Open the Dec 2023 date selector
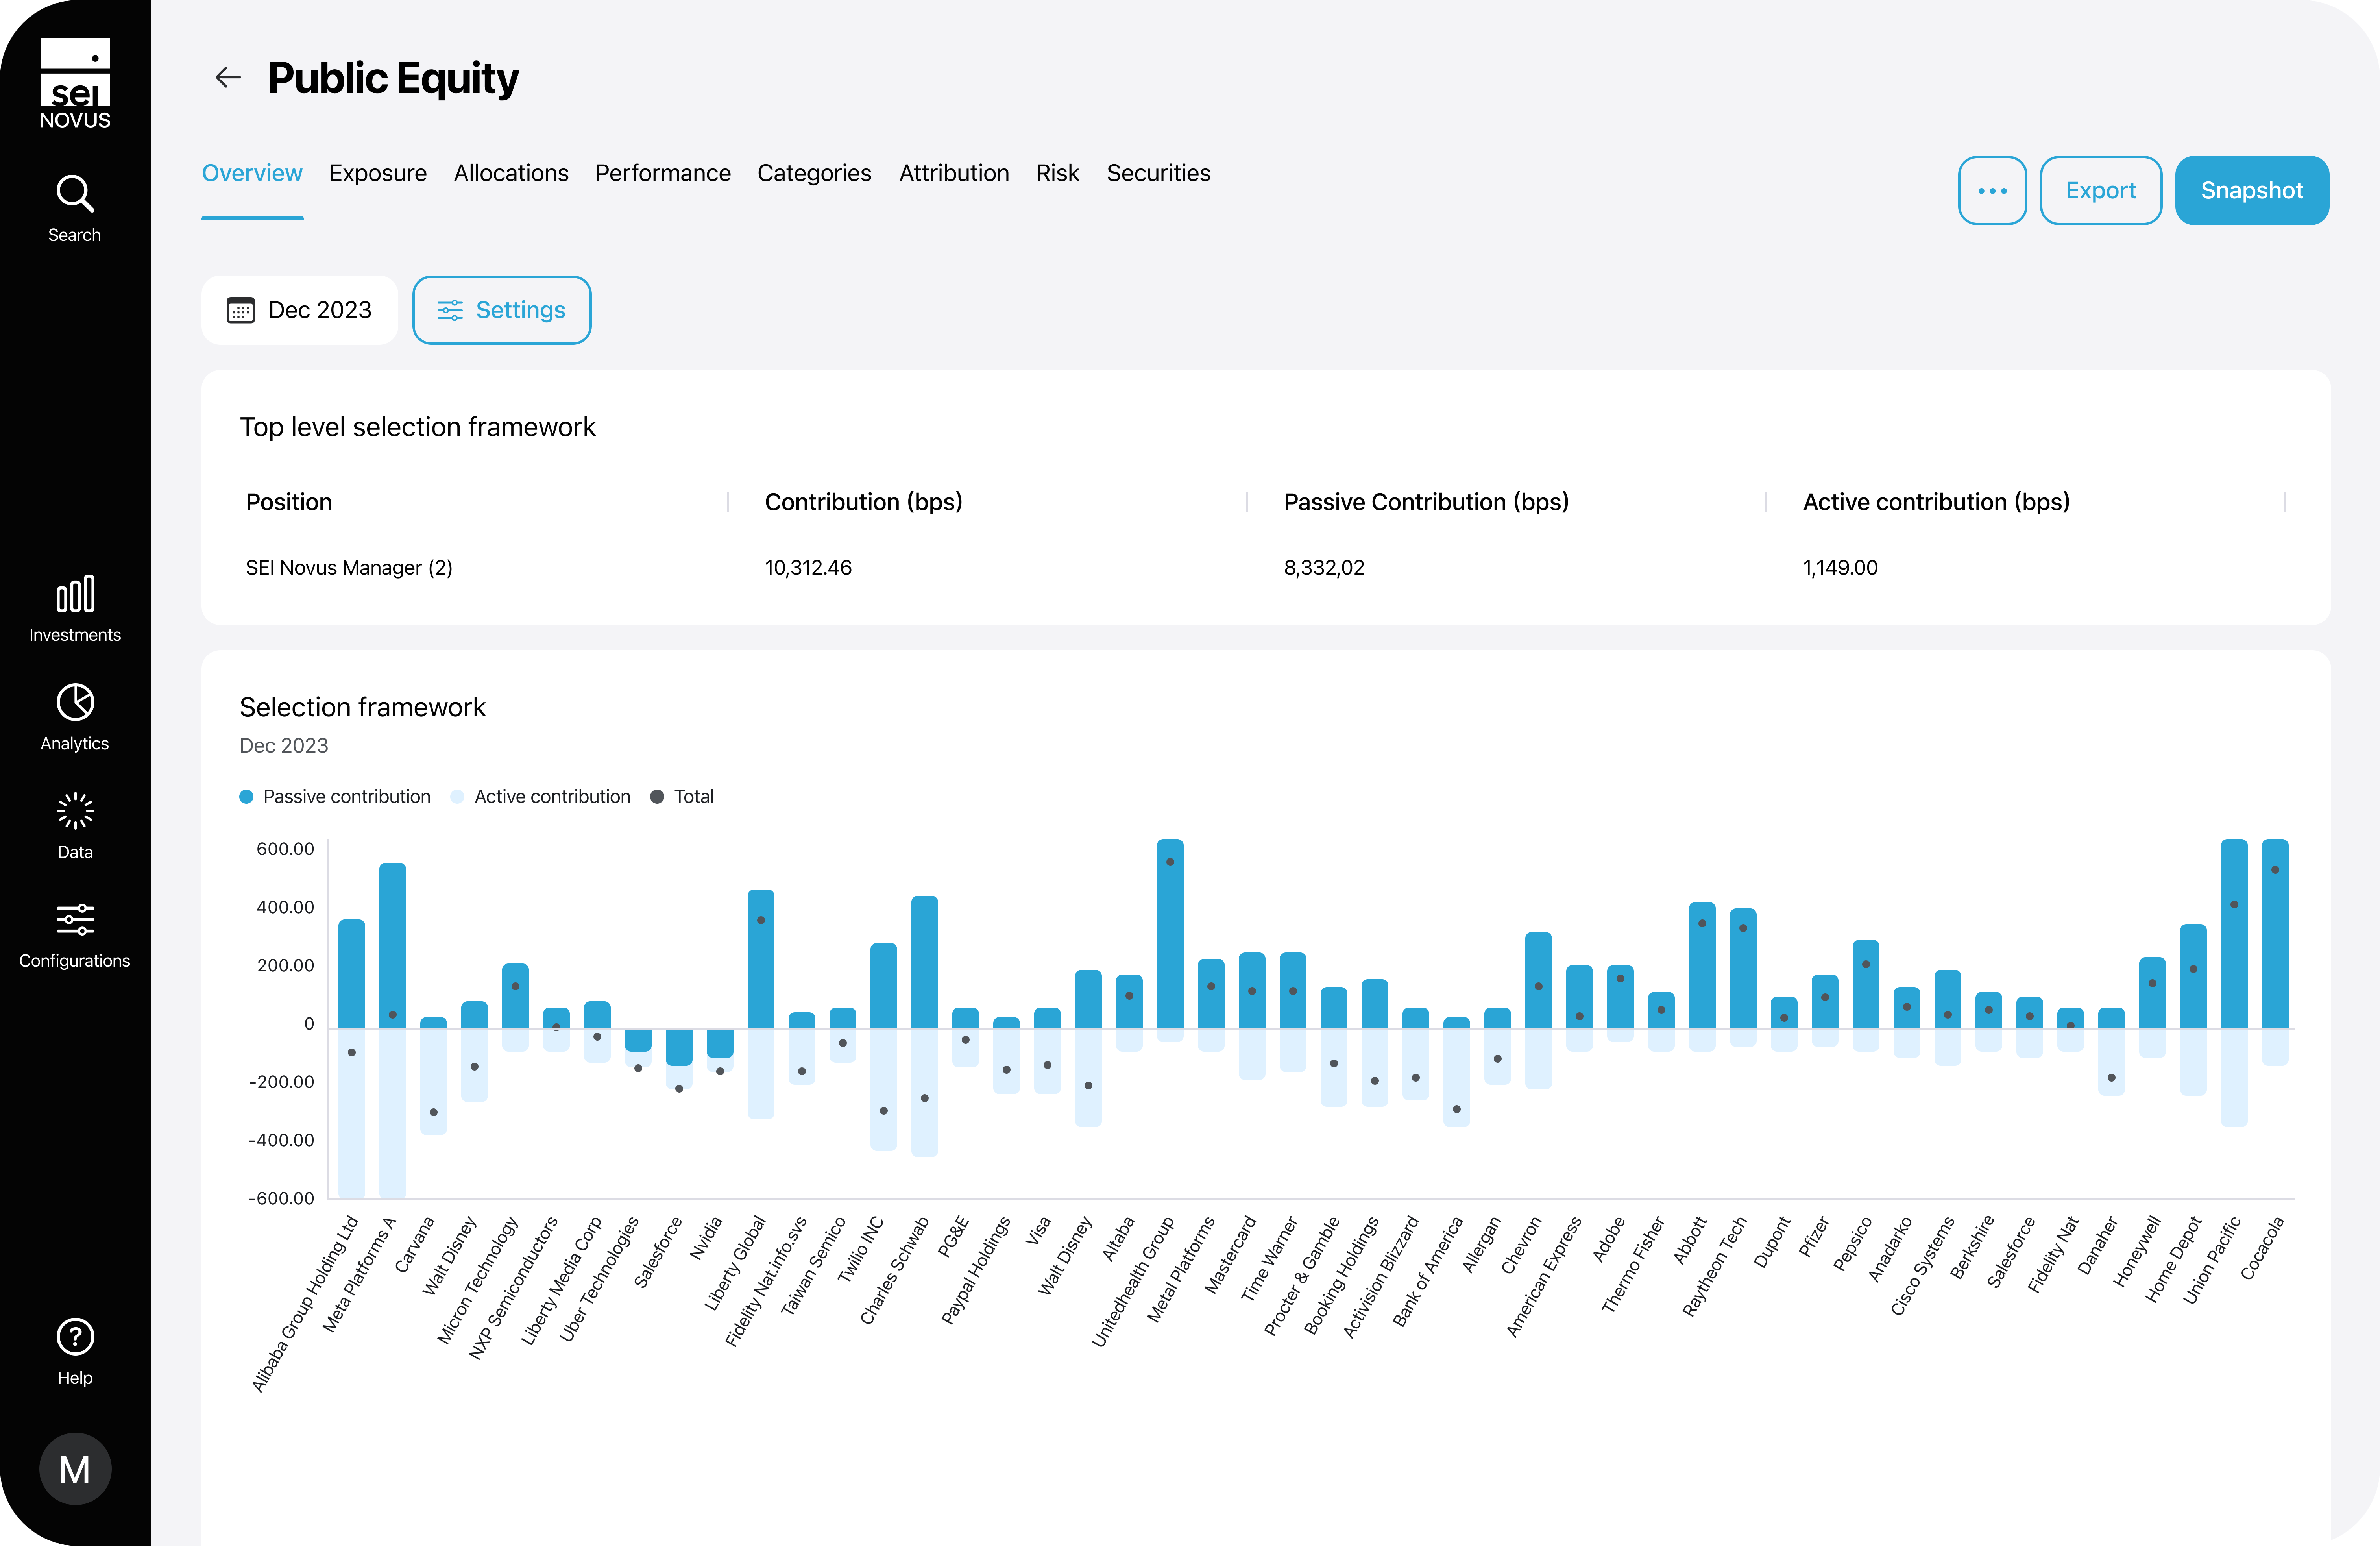Image resolution: width=2380 pixels, height=1546 pixels. [300, 310]
